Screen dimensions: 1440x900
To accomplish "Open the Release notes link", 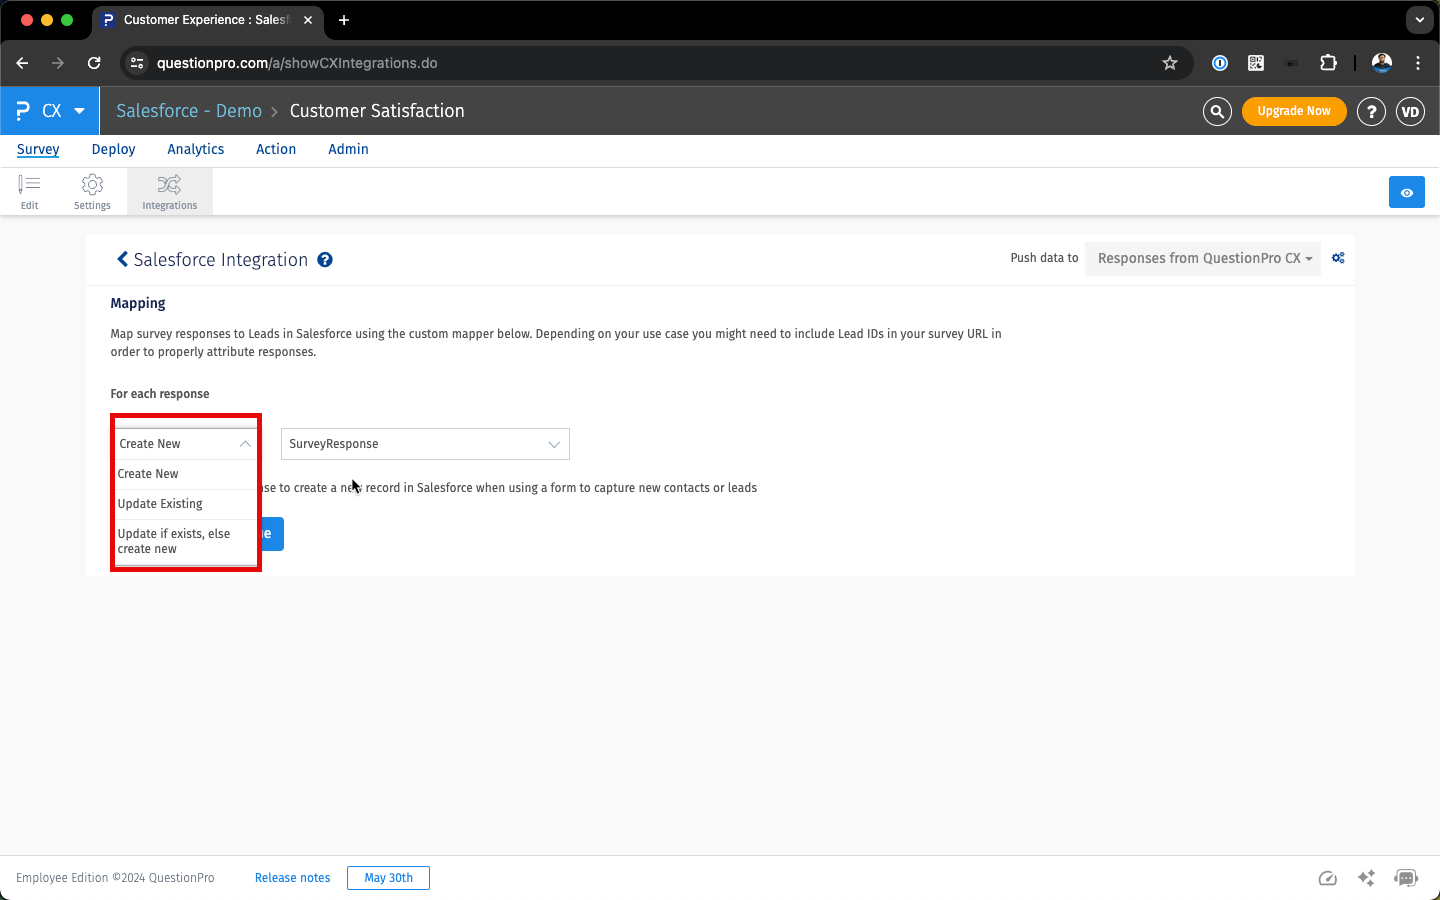I will pyautogui.click(x=292, y=878).
